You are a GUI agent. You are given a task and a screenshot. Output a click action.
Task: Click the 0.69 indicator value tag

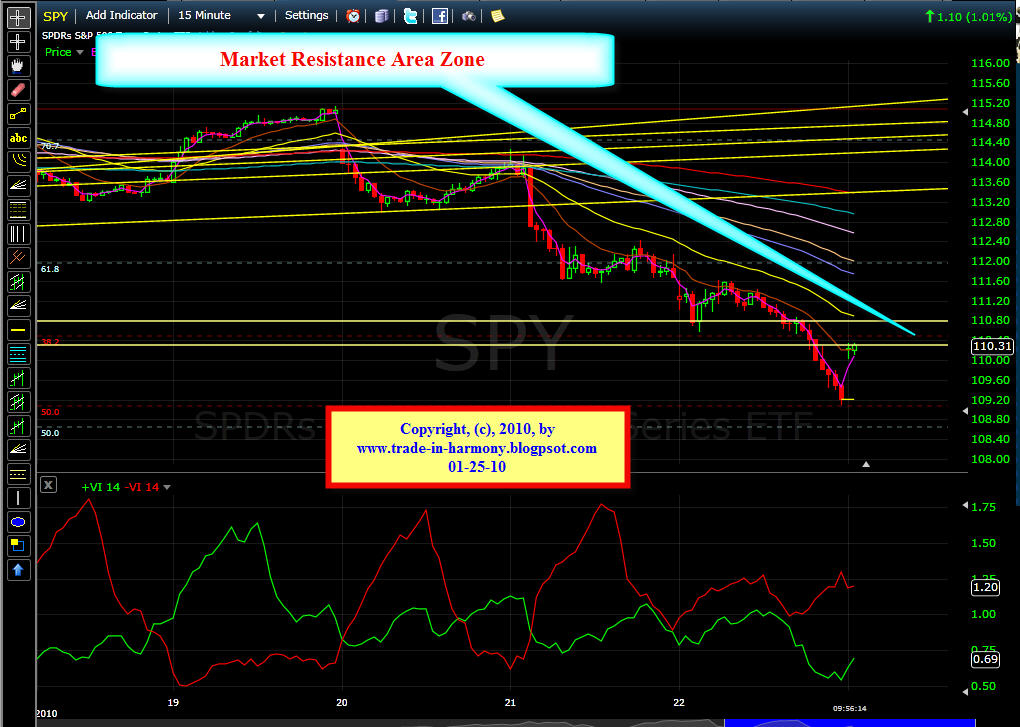point(985,659)
